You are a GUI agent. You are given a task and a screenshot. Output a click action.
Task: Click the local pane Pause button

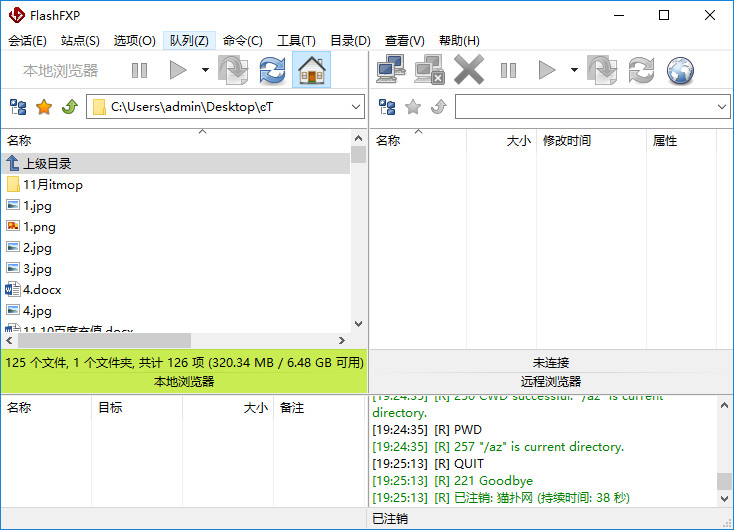tap(139, 70)
